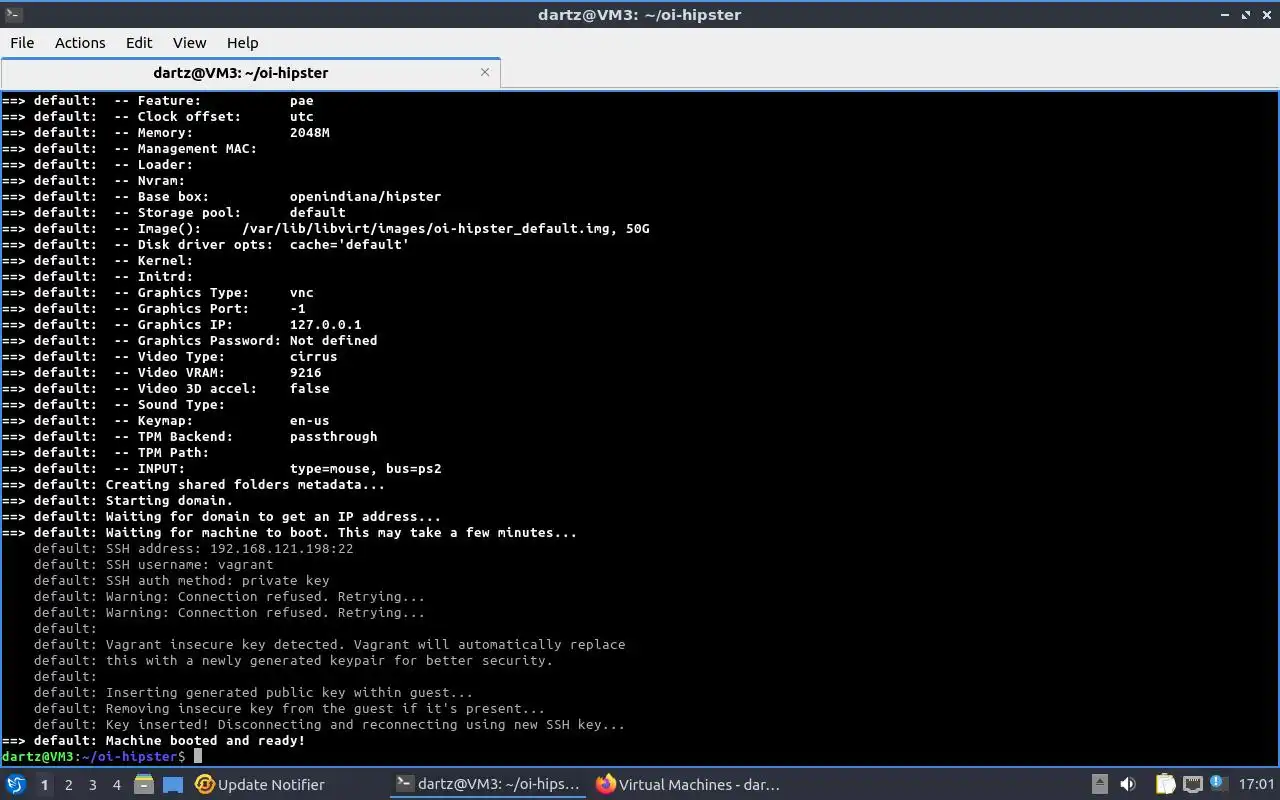Select the dartz@VM3: ~/oi-hipster terminal tab
The image size is (1280, 800).
tap(241, 72)
